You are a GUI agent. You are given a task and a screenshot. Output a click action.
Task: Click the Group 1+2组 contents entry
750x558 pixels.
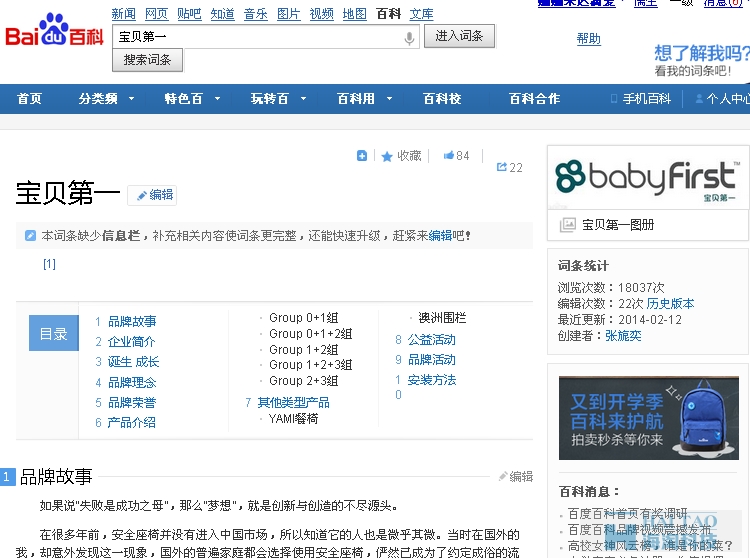304,350
